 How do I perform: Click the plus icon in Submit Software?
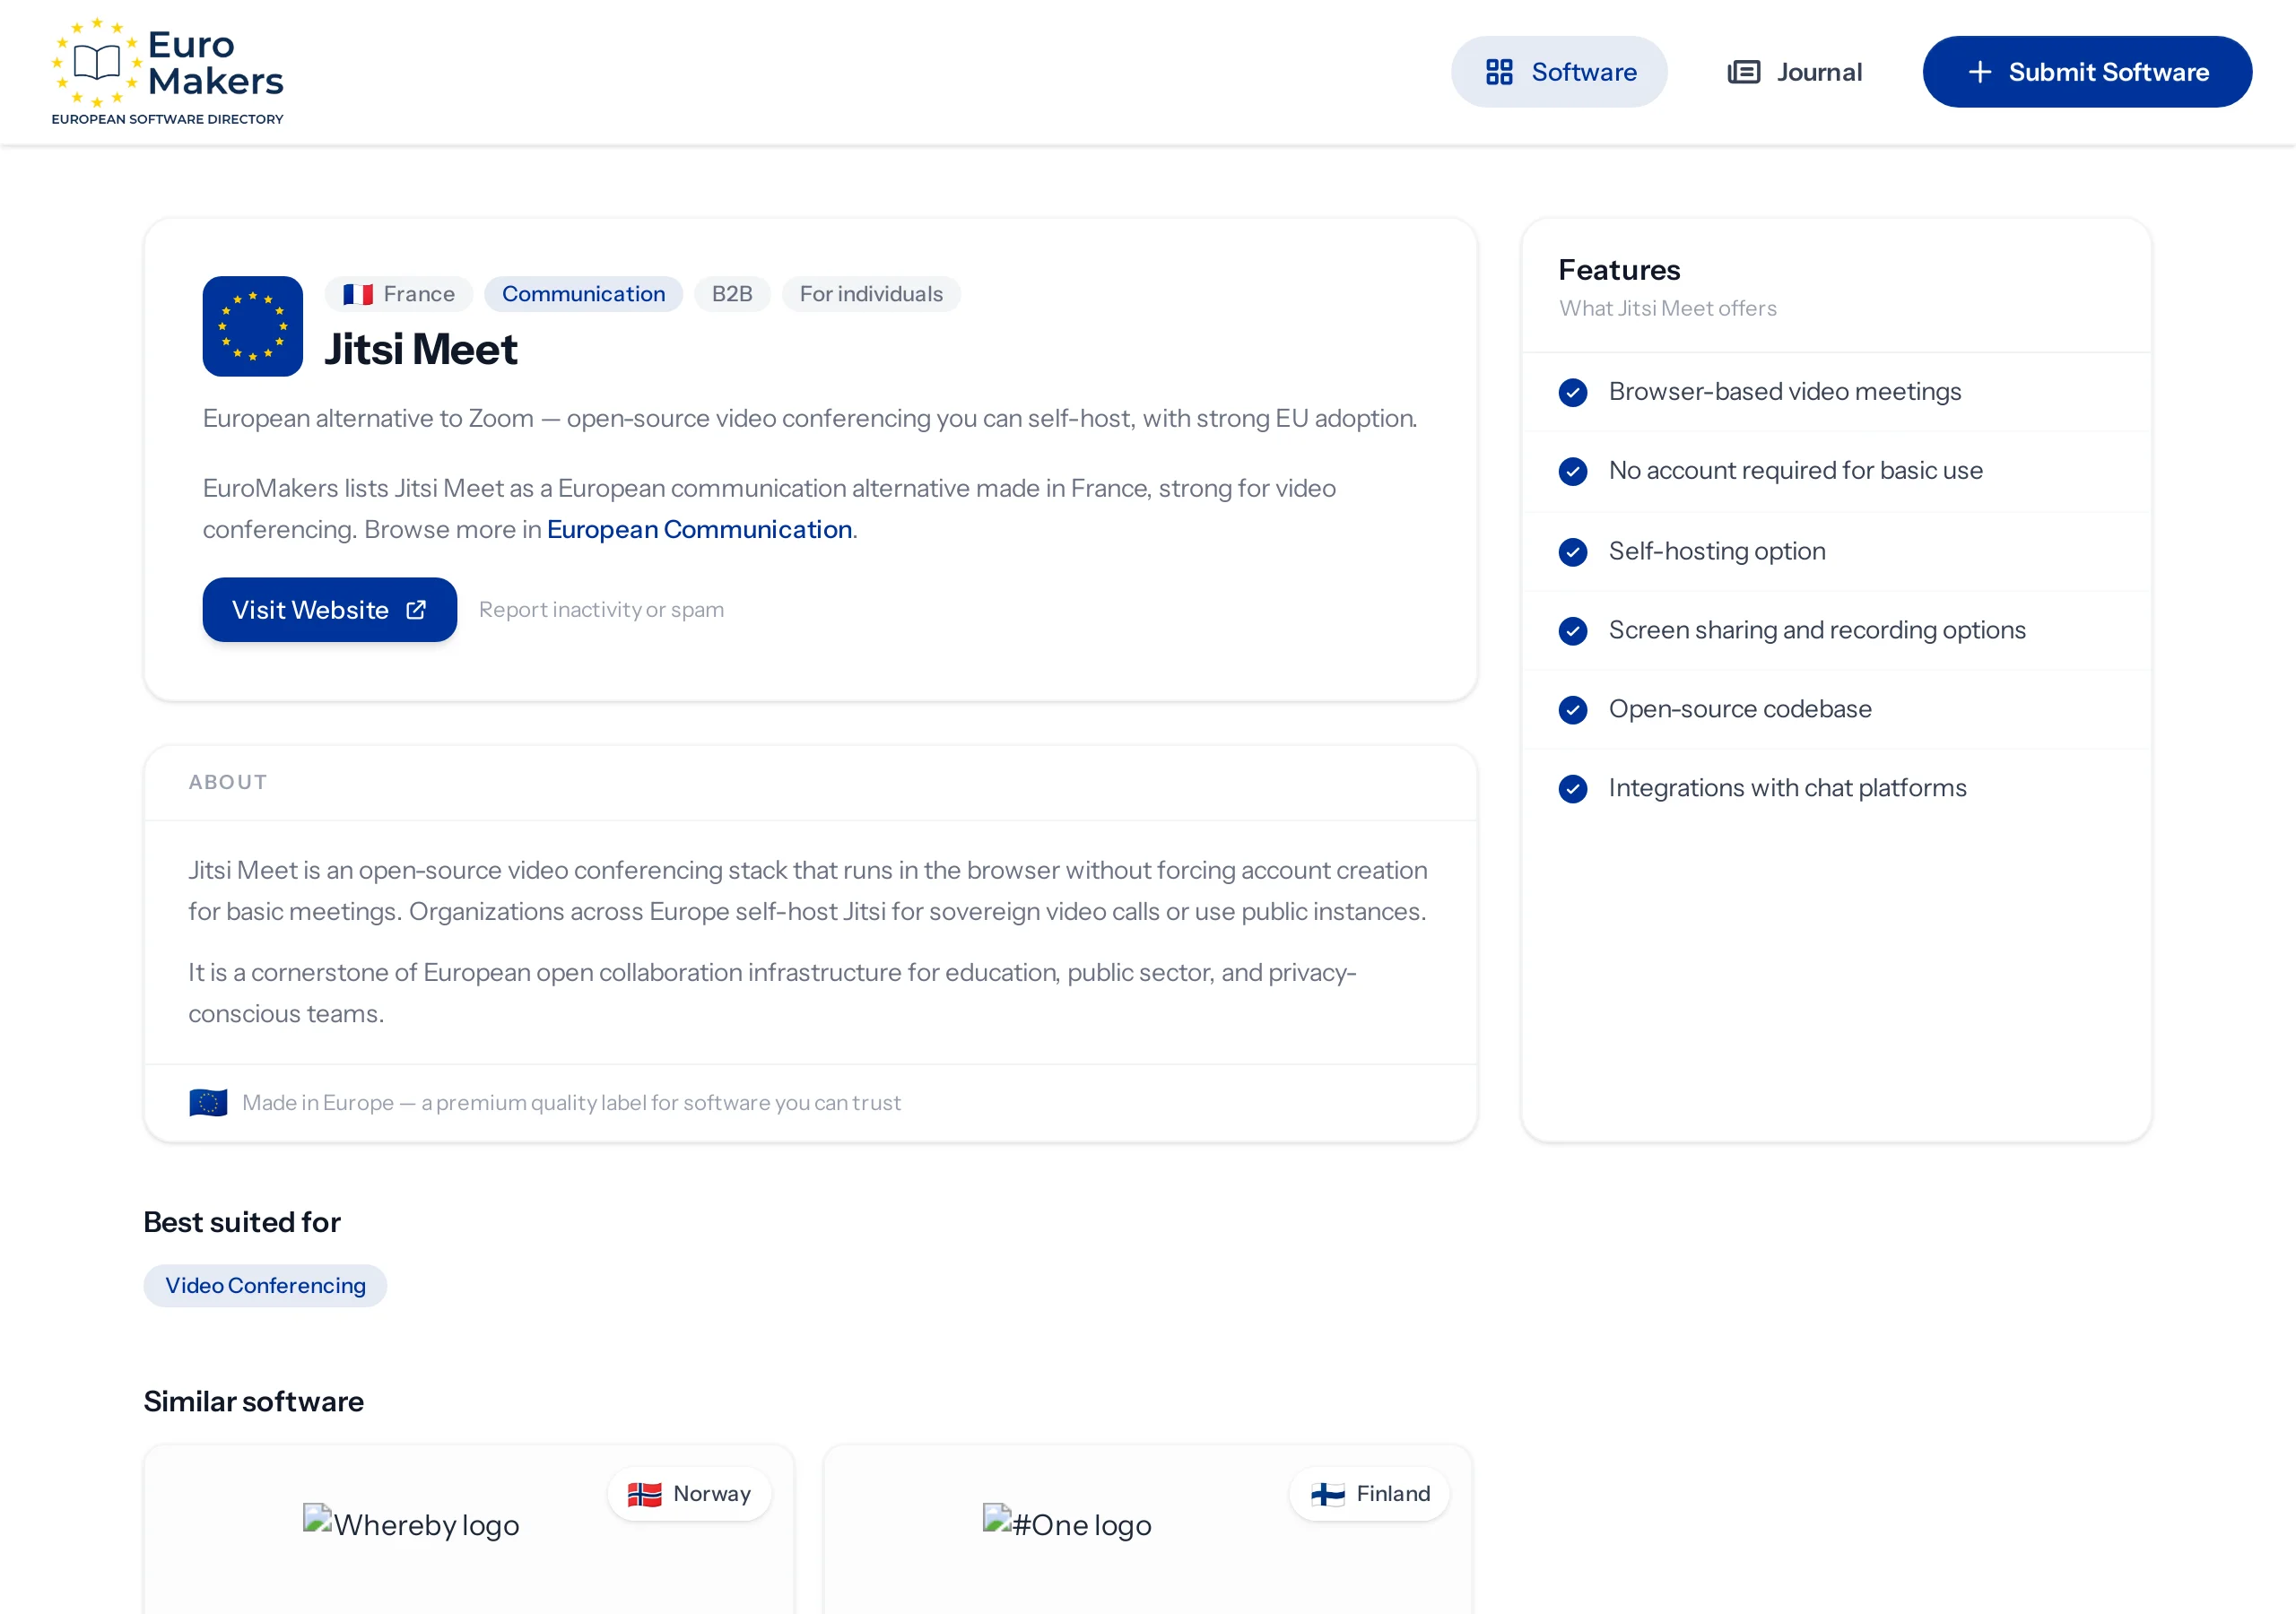(x=1979, y=72)
